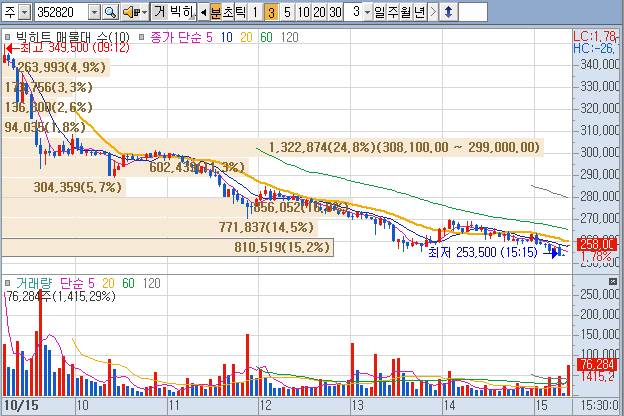Switch to the 월 monthly chart
This screenshot has height=416, width=624.
[x=406, y=13]
